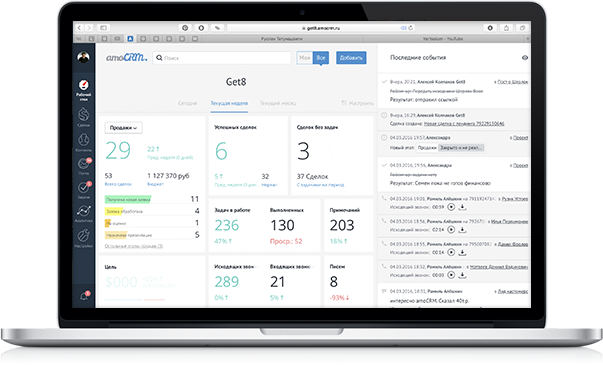Open the deals dollar icon in sidebar
The image size is (603, 365).
click(83, 114)
